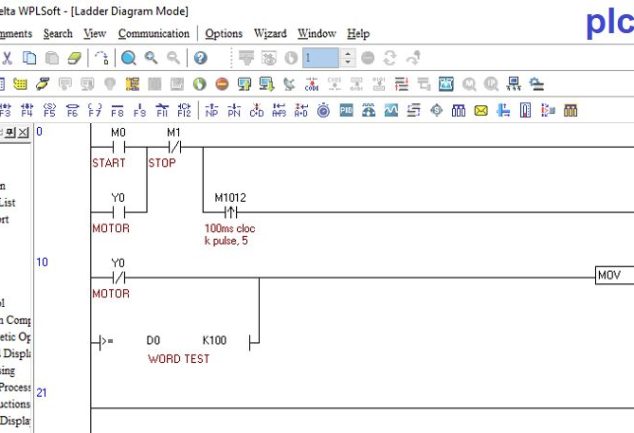The width and height of the screenshot is (634, 433).
Task: Click the blue magnifier zoom icon
Action: [129, 58]
